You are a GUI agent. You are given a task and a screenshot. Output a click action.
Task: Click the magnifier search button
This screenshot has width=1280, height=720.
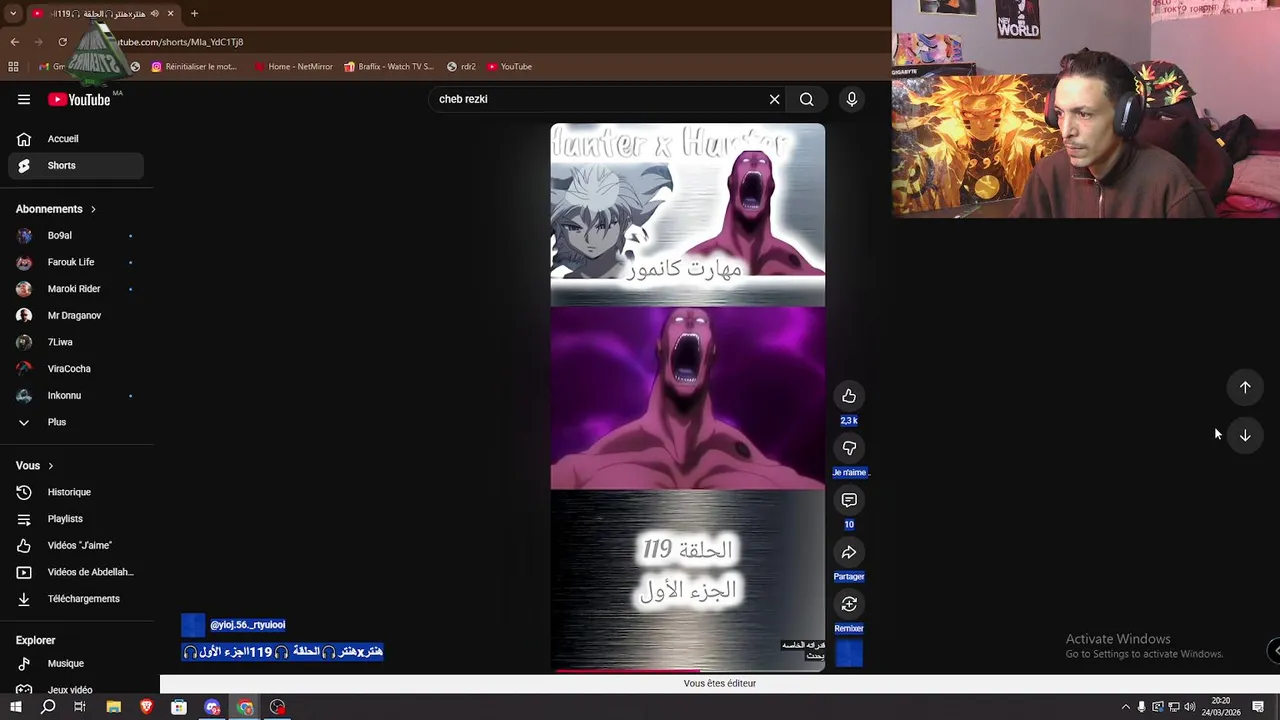(x=806, y=99)
